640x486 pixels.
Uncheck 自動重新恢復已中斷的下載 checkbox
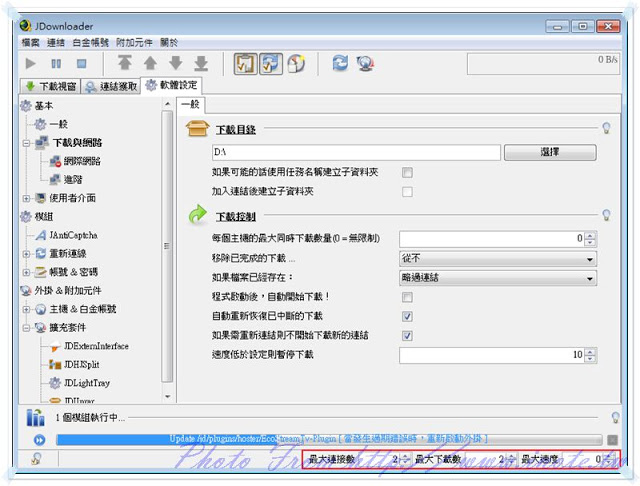click(x=407, y=316)
